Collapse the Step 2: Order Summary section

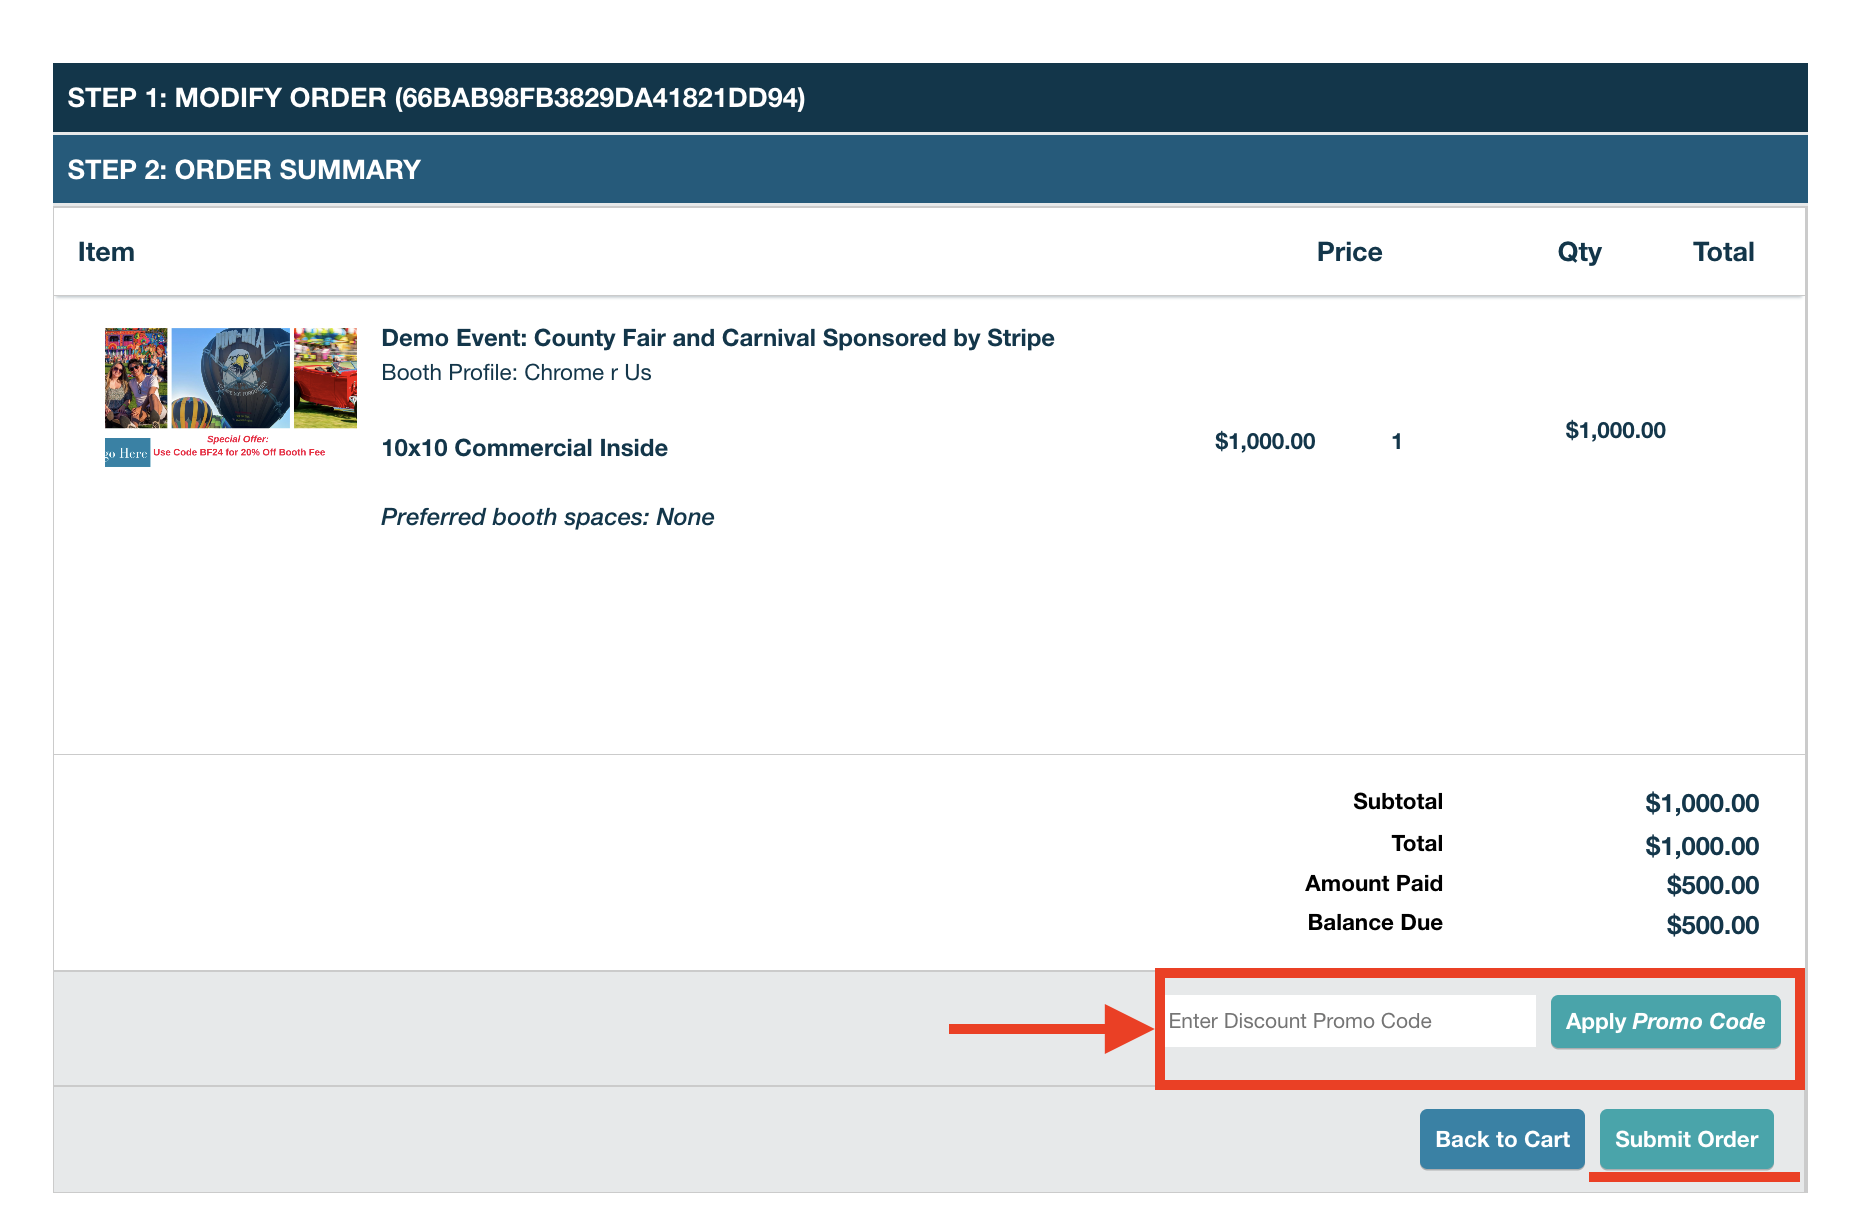click(244, 169)
